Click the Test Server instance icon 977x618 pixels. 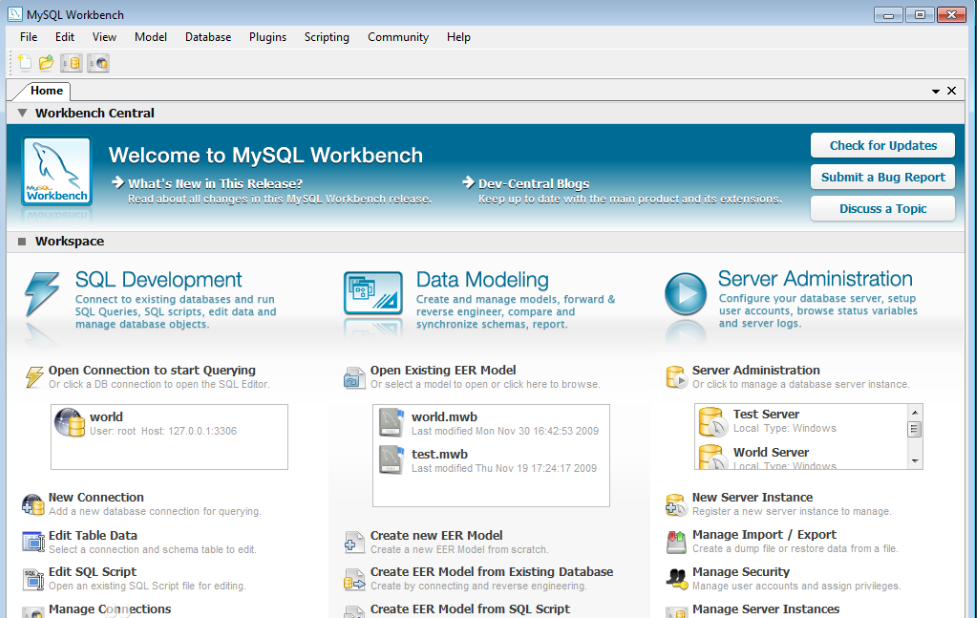click(712, 422)
